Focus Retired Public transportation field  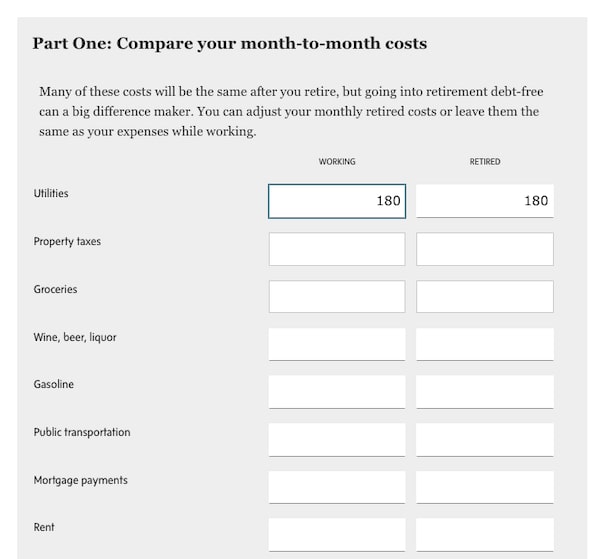484,439
